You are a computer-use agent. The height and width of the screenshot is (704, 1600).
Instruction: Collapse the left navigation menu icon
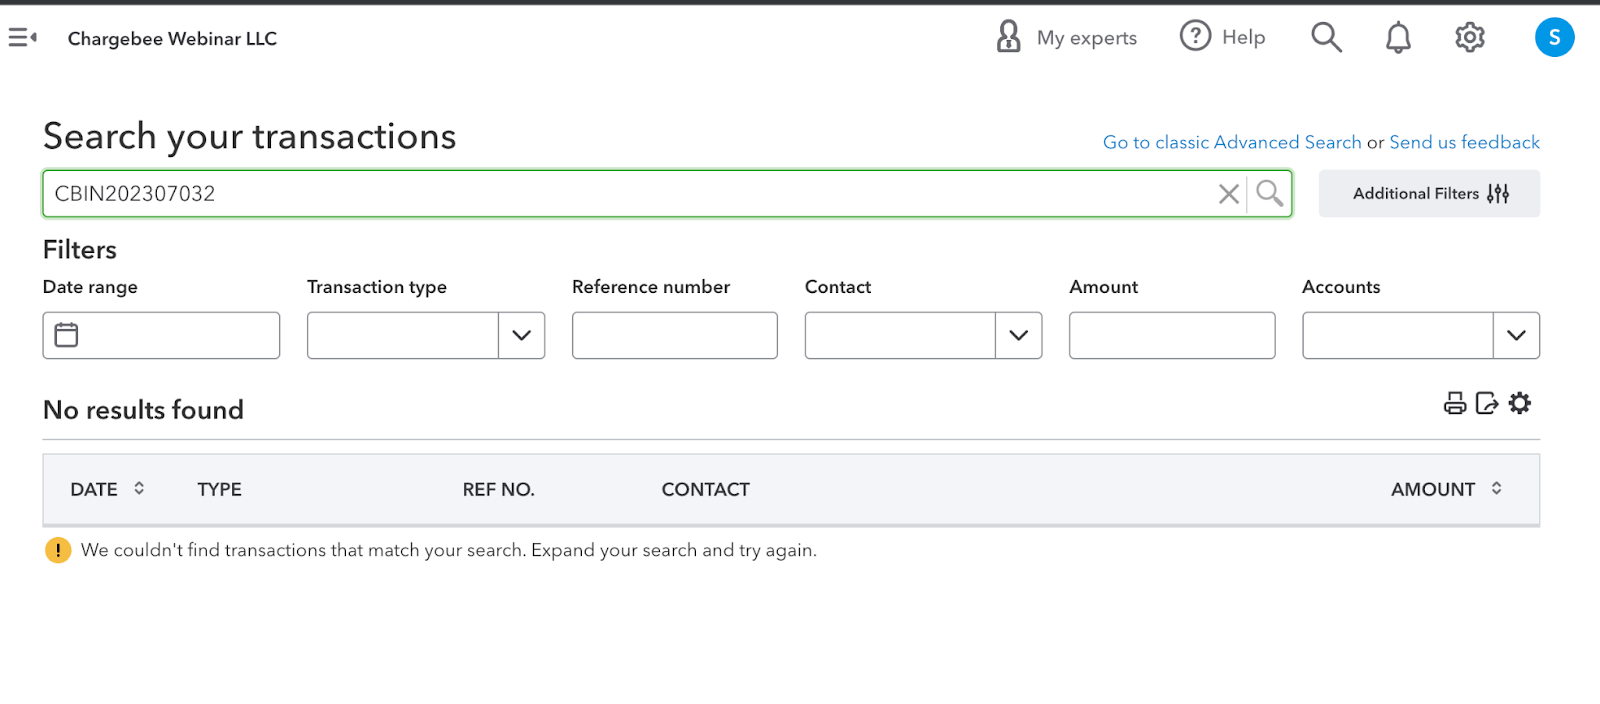pos(22,38)
